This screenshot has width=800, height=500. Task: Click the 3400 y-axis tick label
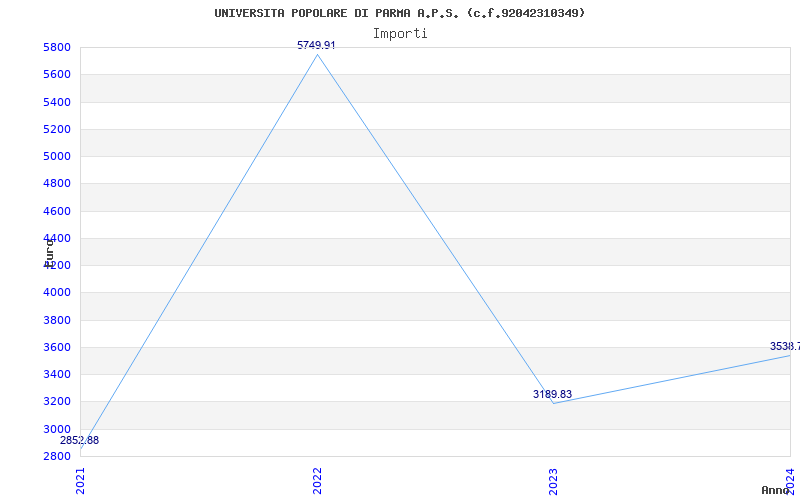pos(57,374)
